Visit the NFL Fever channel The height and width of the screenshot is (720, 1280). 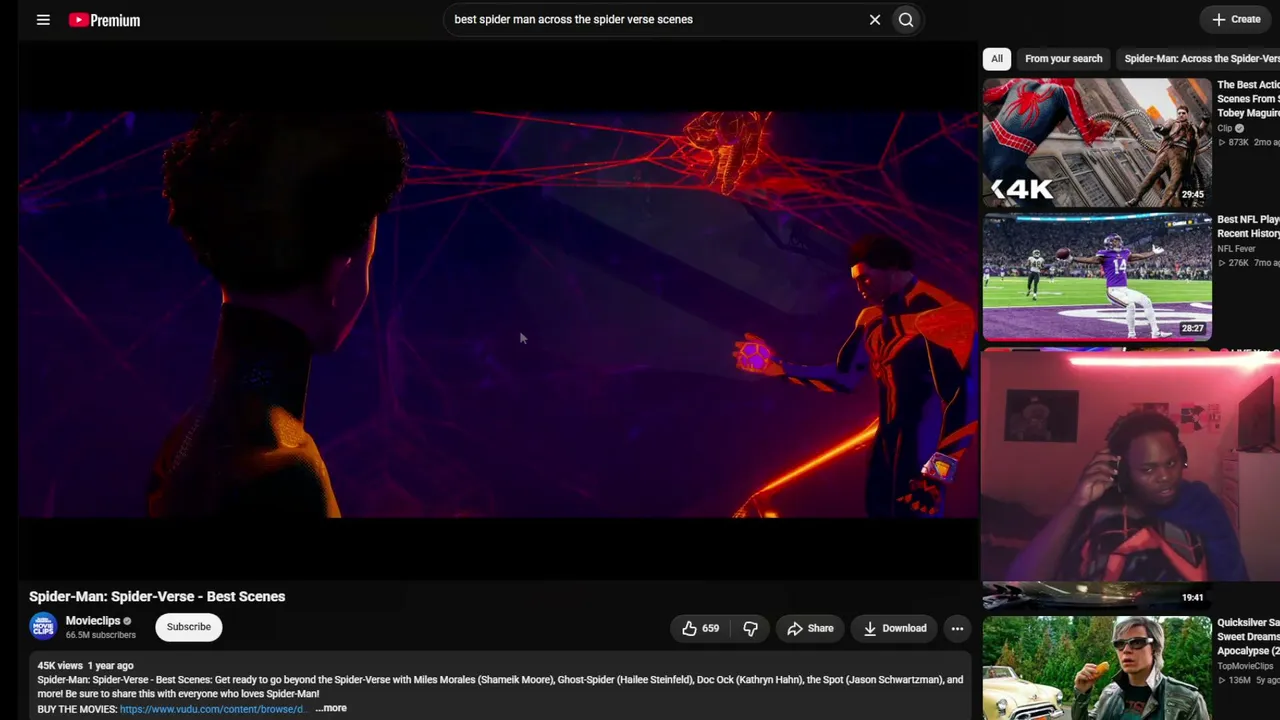(x=1236, y=249)
